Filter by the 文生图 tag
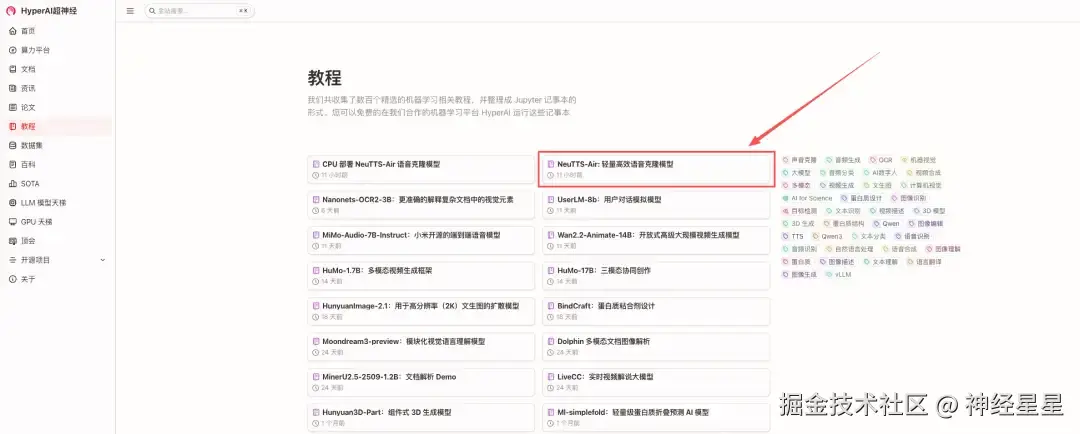 pos(878,185)
